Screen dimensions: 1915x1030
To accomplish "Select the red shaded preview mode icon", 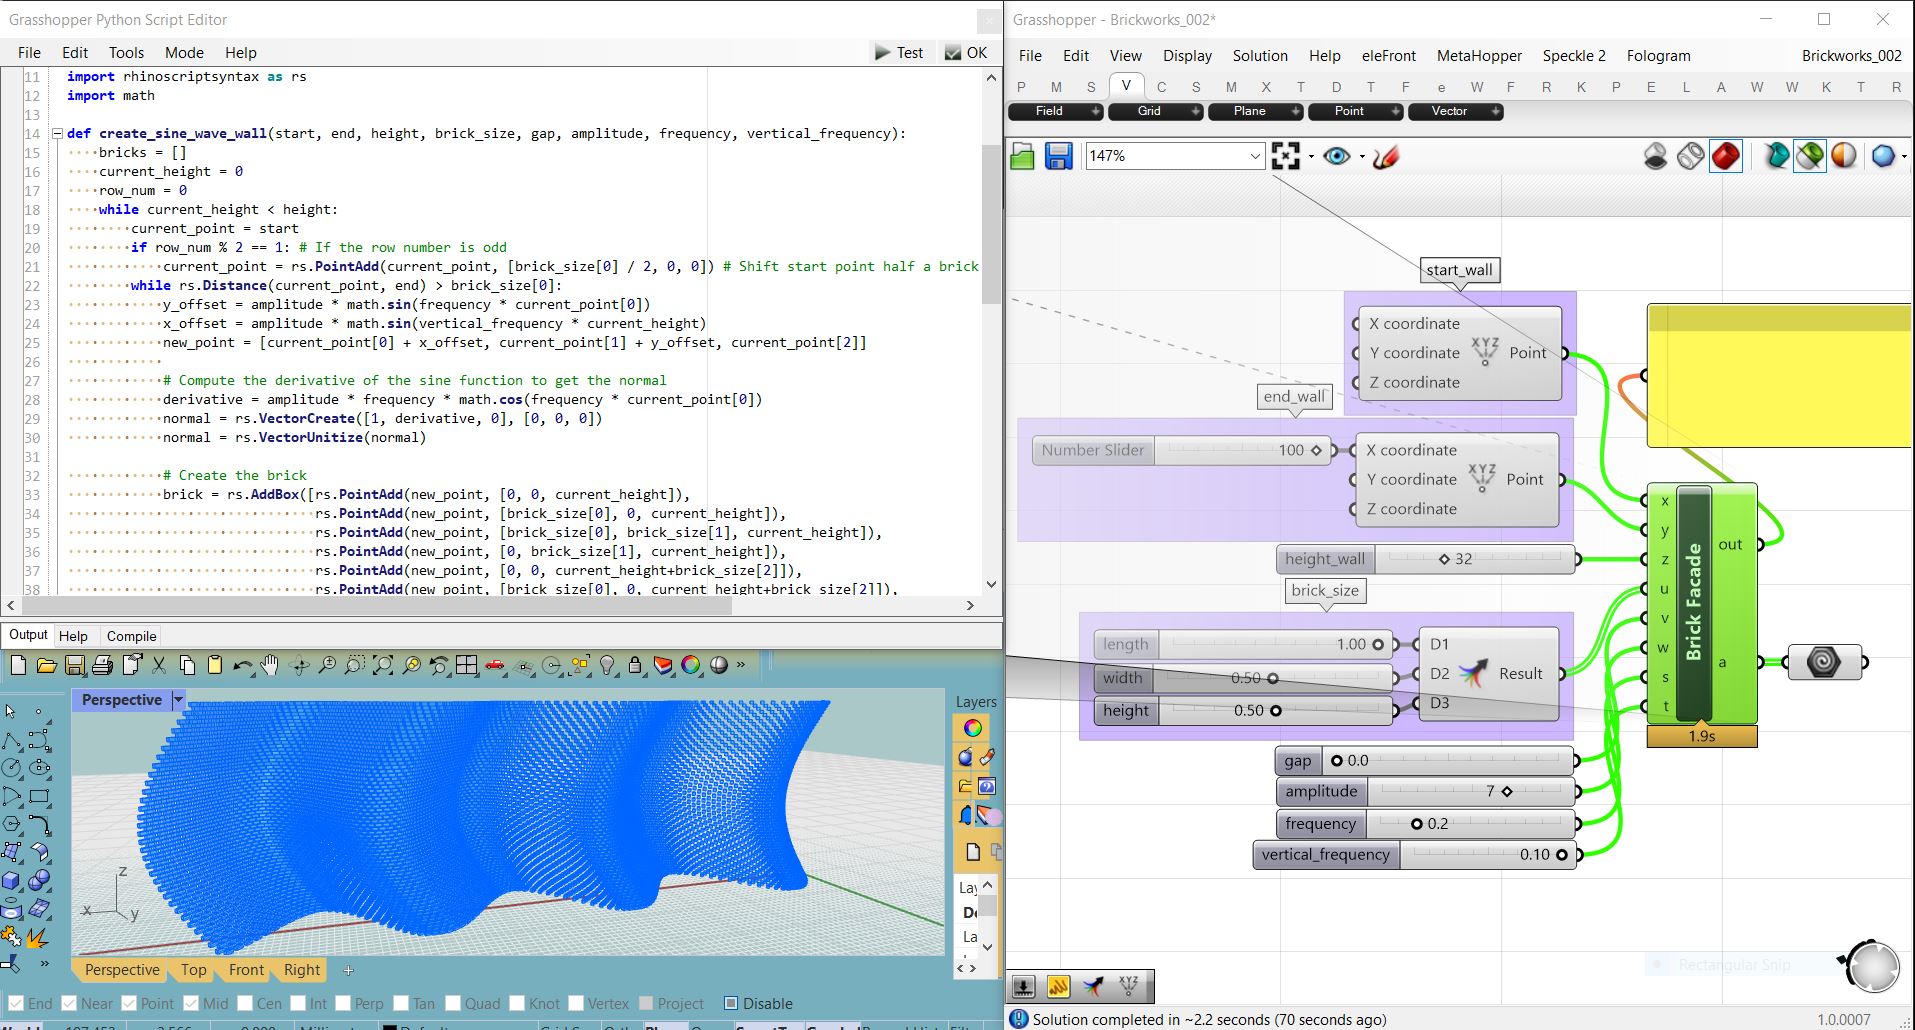I will [1726, 156].
